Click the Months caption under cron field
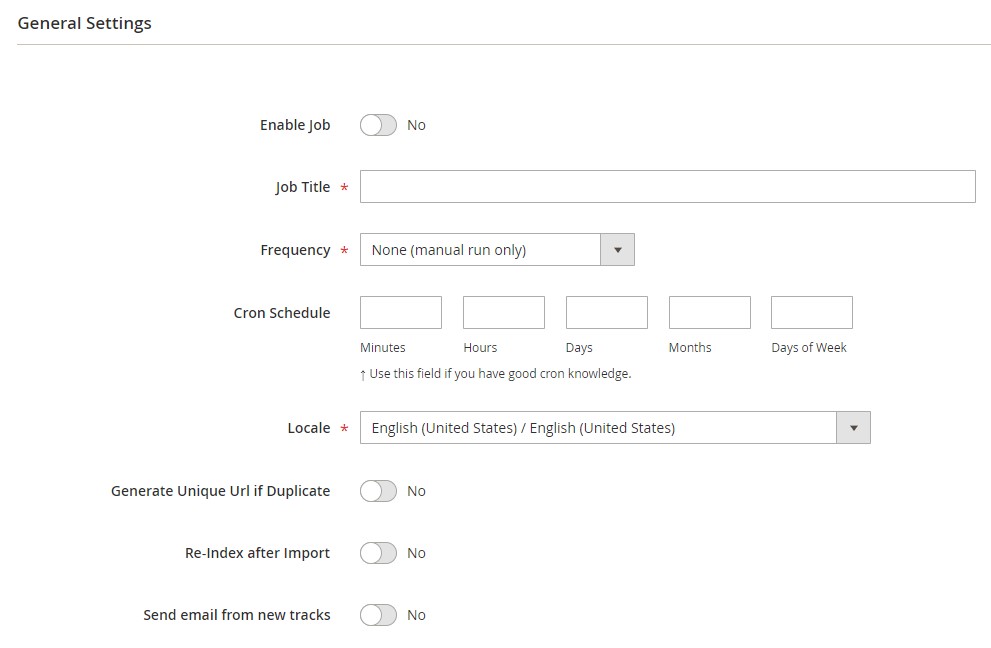The image size is (991, 648). [x=690, y=348]
